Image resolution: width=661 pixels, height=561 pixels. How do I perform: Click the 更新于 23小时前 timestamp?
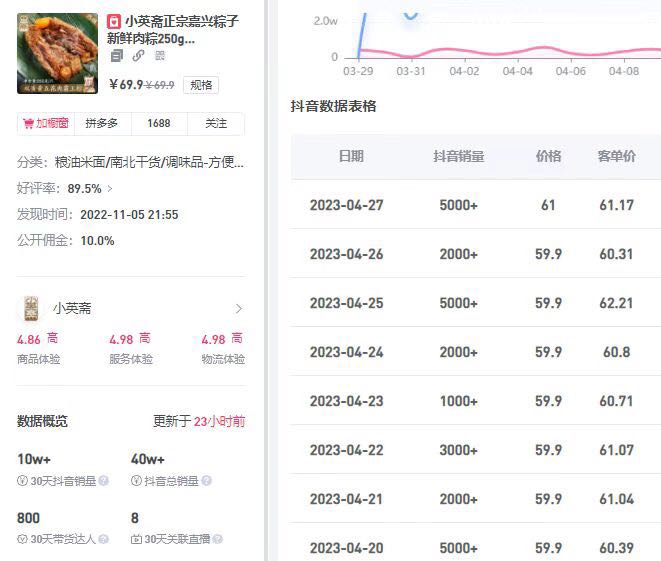[x=199, y=421]
